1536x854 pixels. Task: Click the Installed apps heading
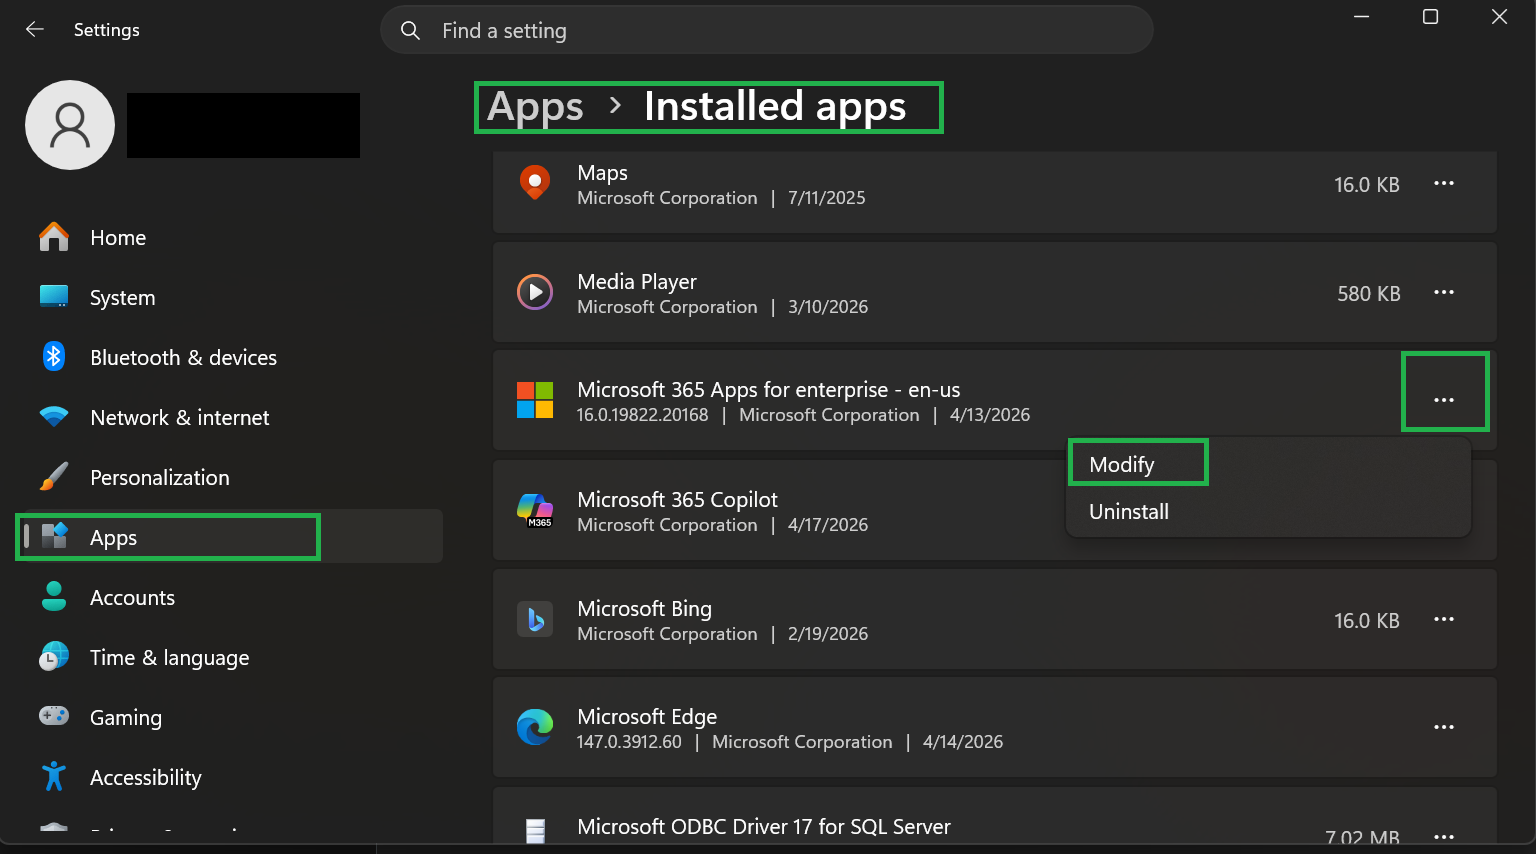click(x=775, y=107)
